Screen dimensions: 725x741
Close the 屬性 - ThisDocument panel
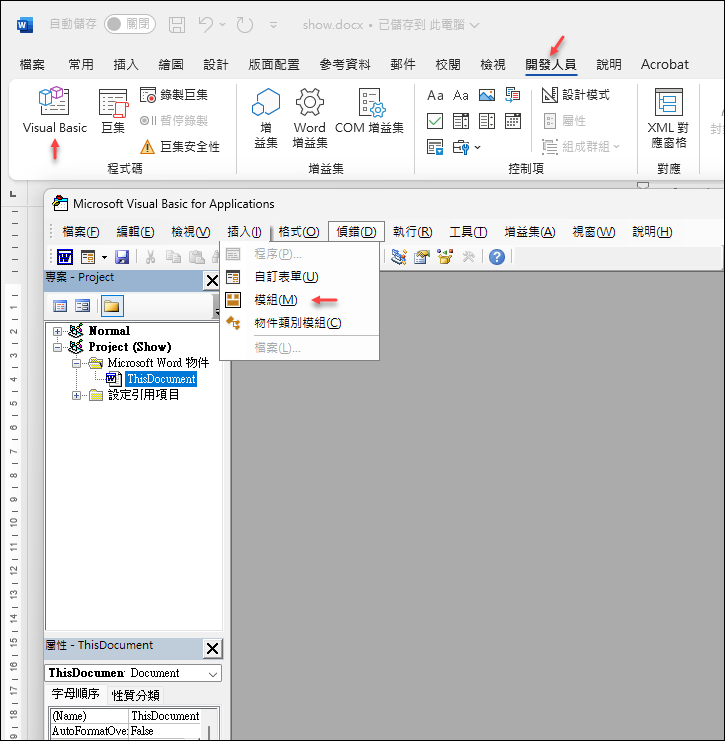pos(212,648)
